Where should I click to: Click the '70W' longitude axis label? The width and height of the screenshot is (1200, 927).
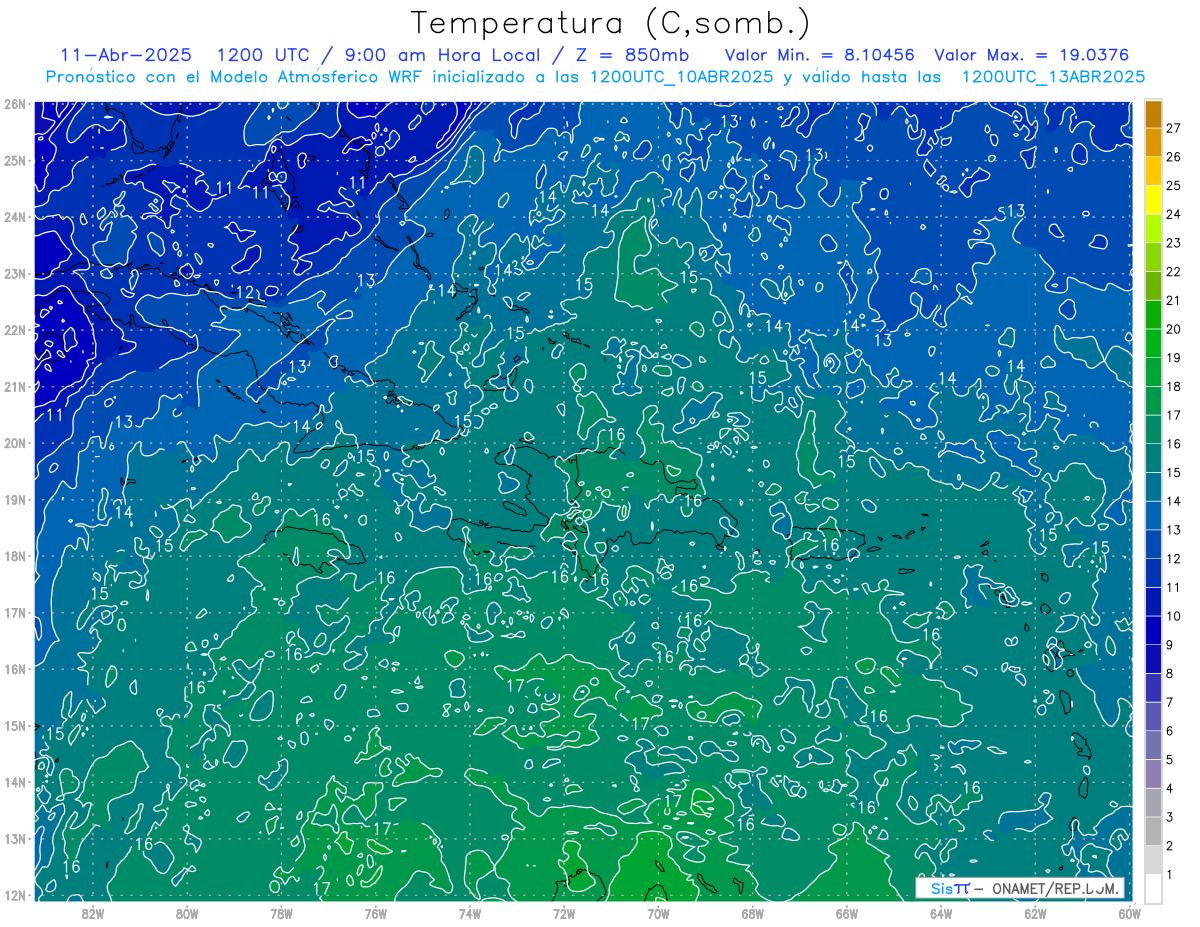click(658, 912)
